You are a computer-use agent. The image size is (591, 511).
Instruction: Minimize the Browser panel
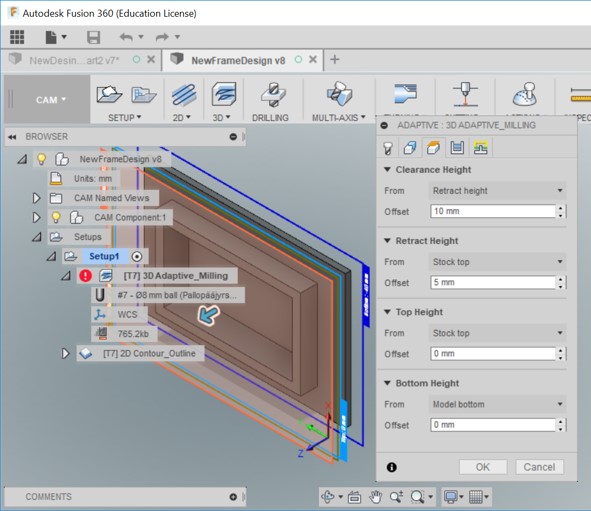click(x=233, y=136)
